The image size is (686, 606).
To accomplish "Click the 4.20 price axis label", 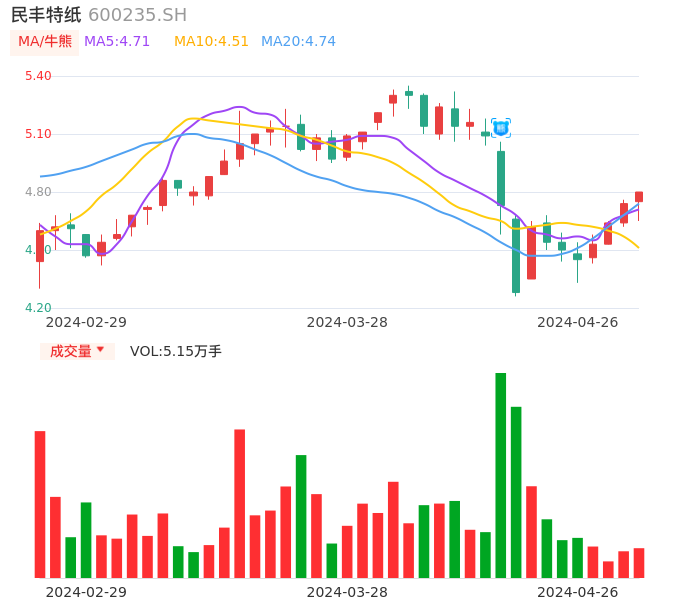I will (38, 308).
